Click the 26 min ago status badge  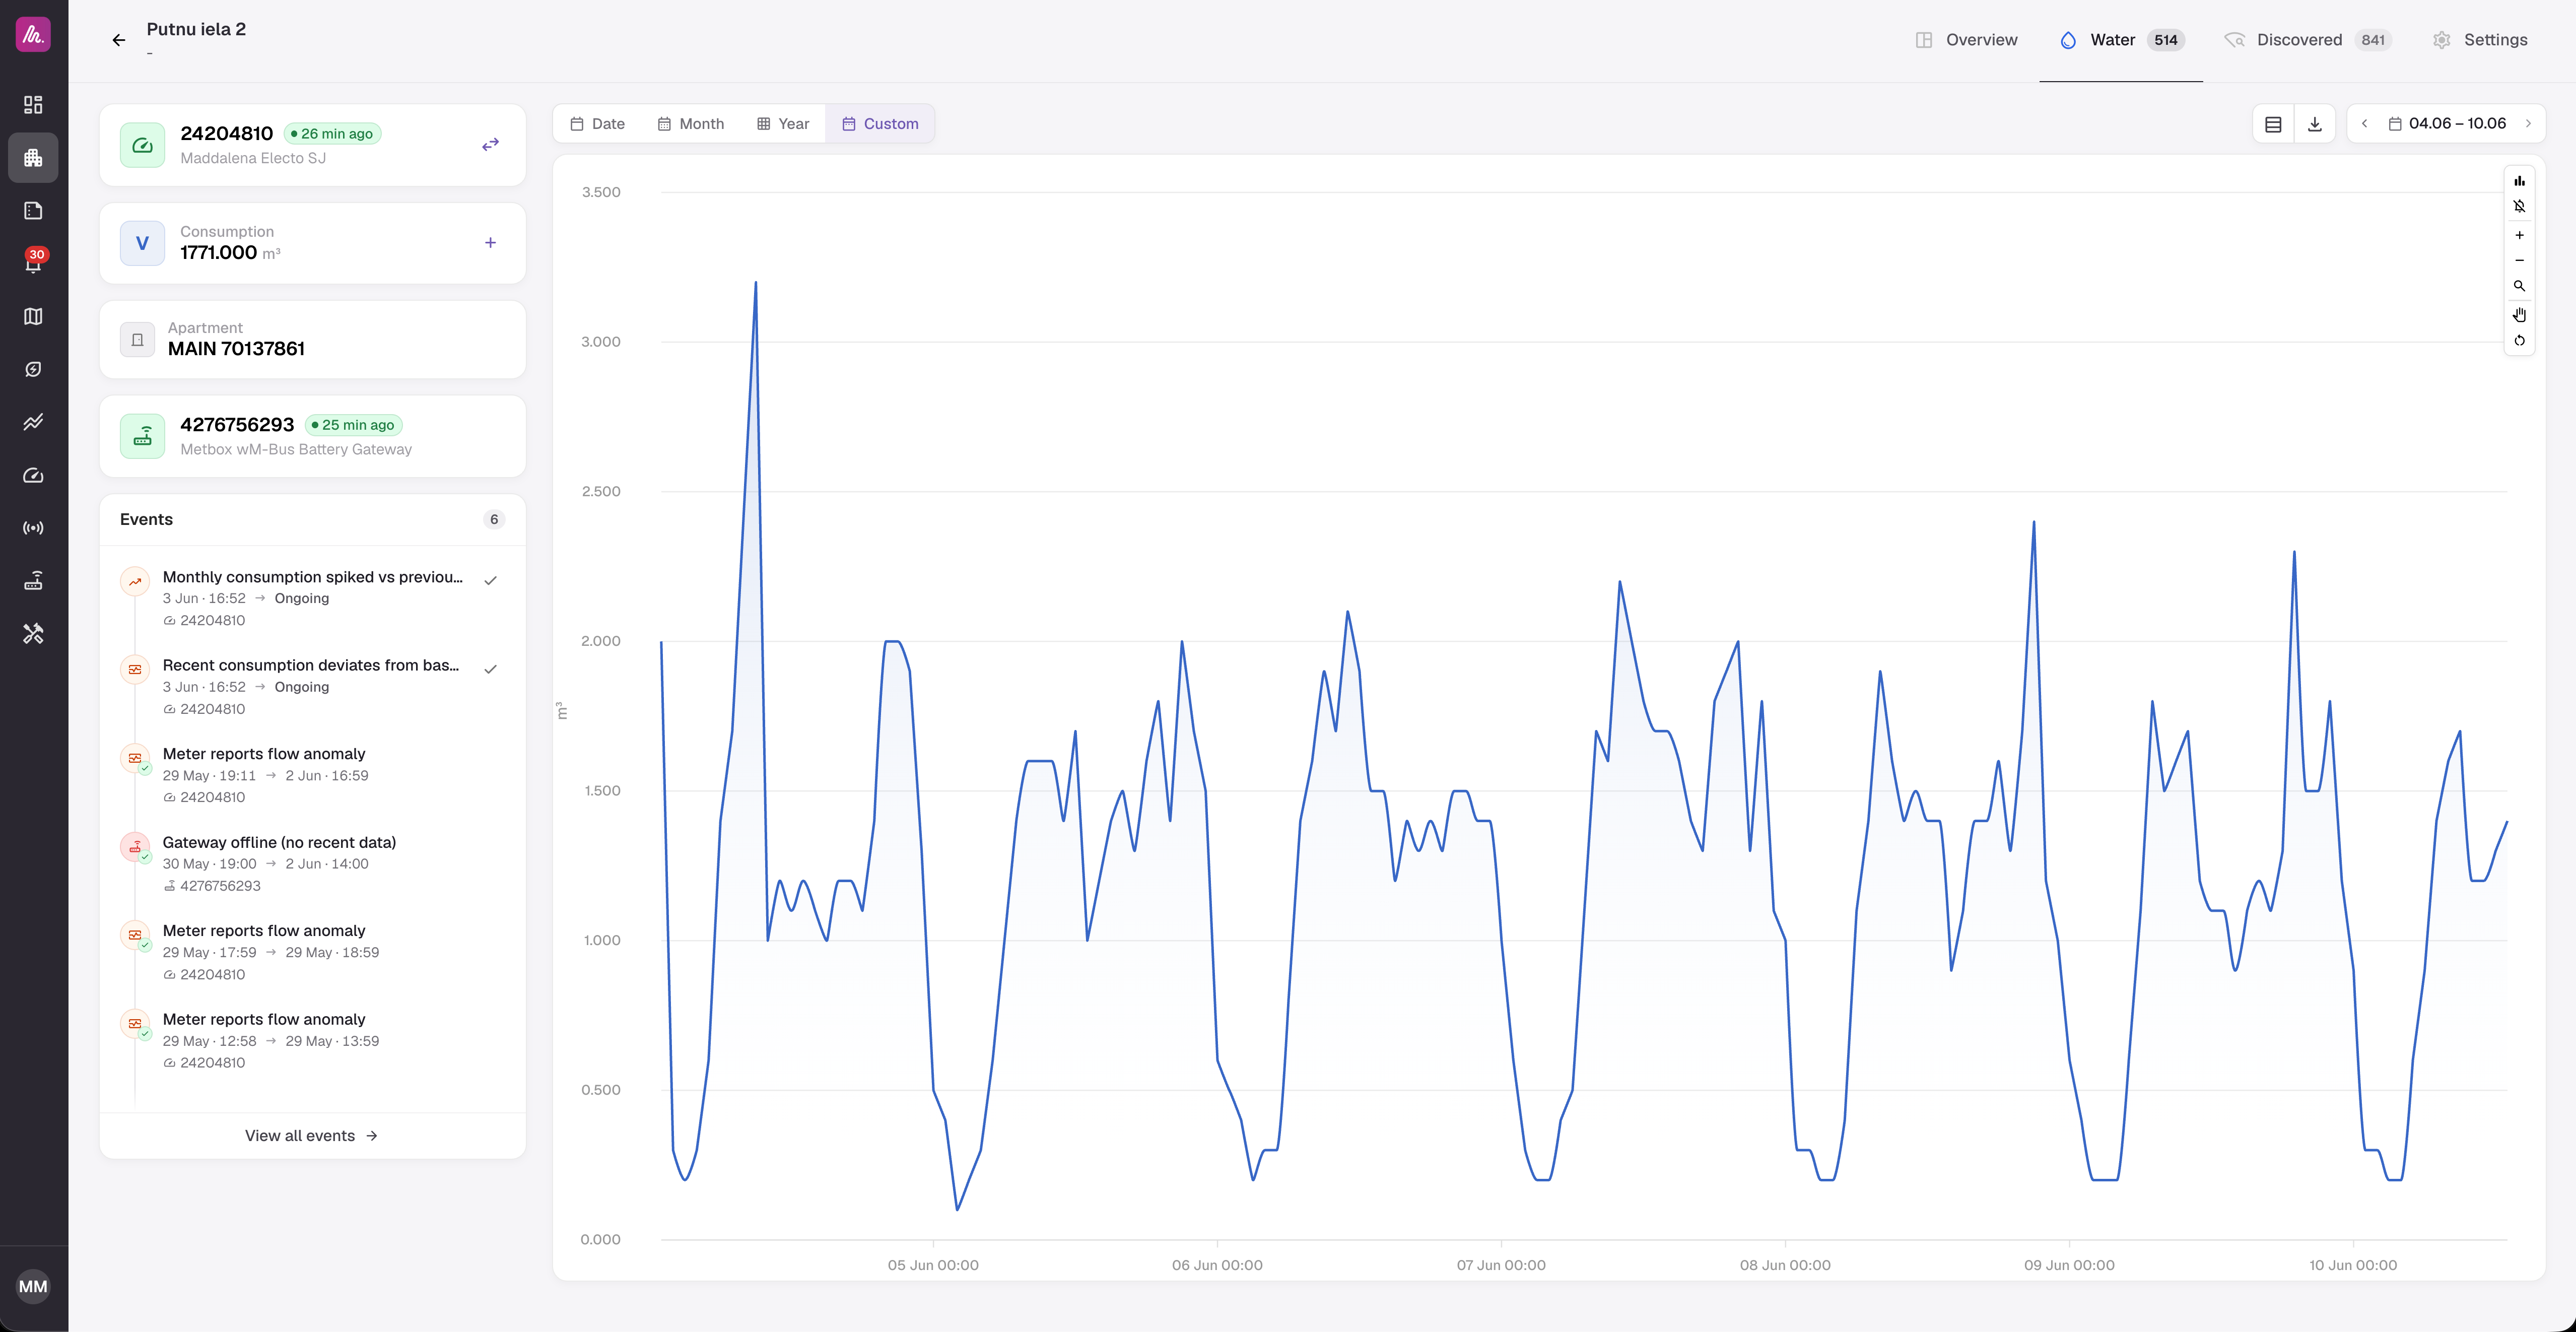pos(332,134)
